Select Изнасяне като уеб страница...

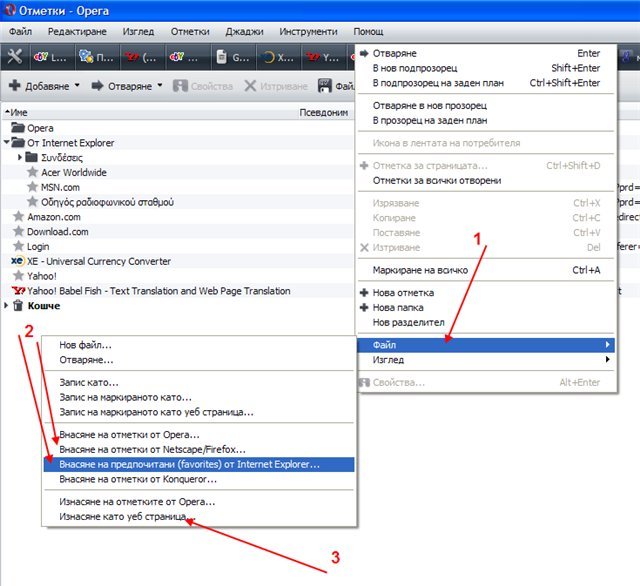199,516
